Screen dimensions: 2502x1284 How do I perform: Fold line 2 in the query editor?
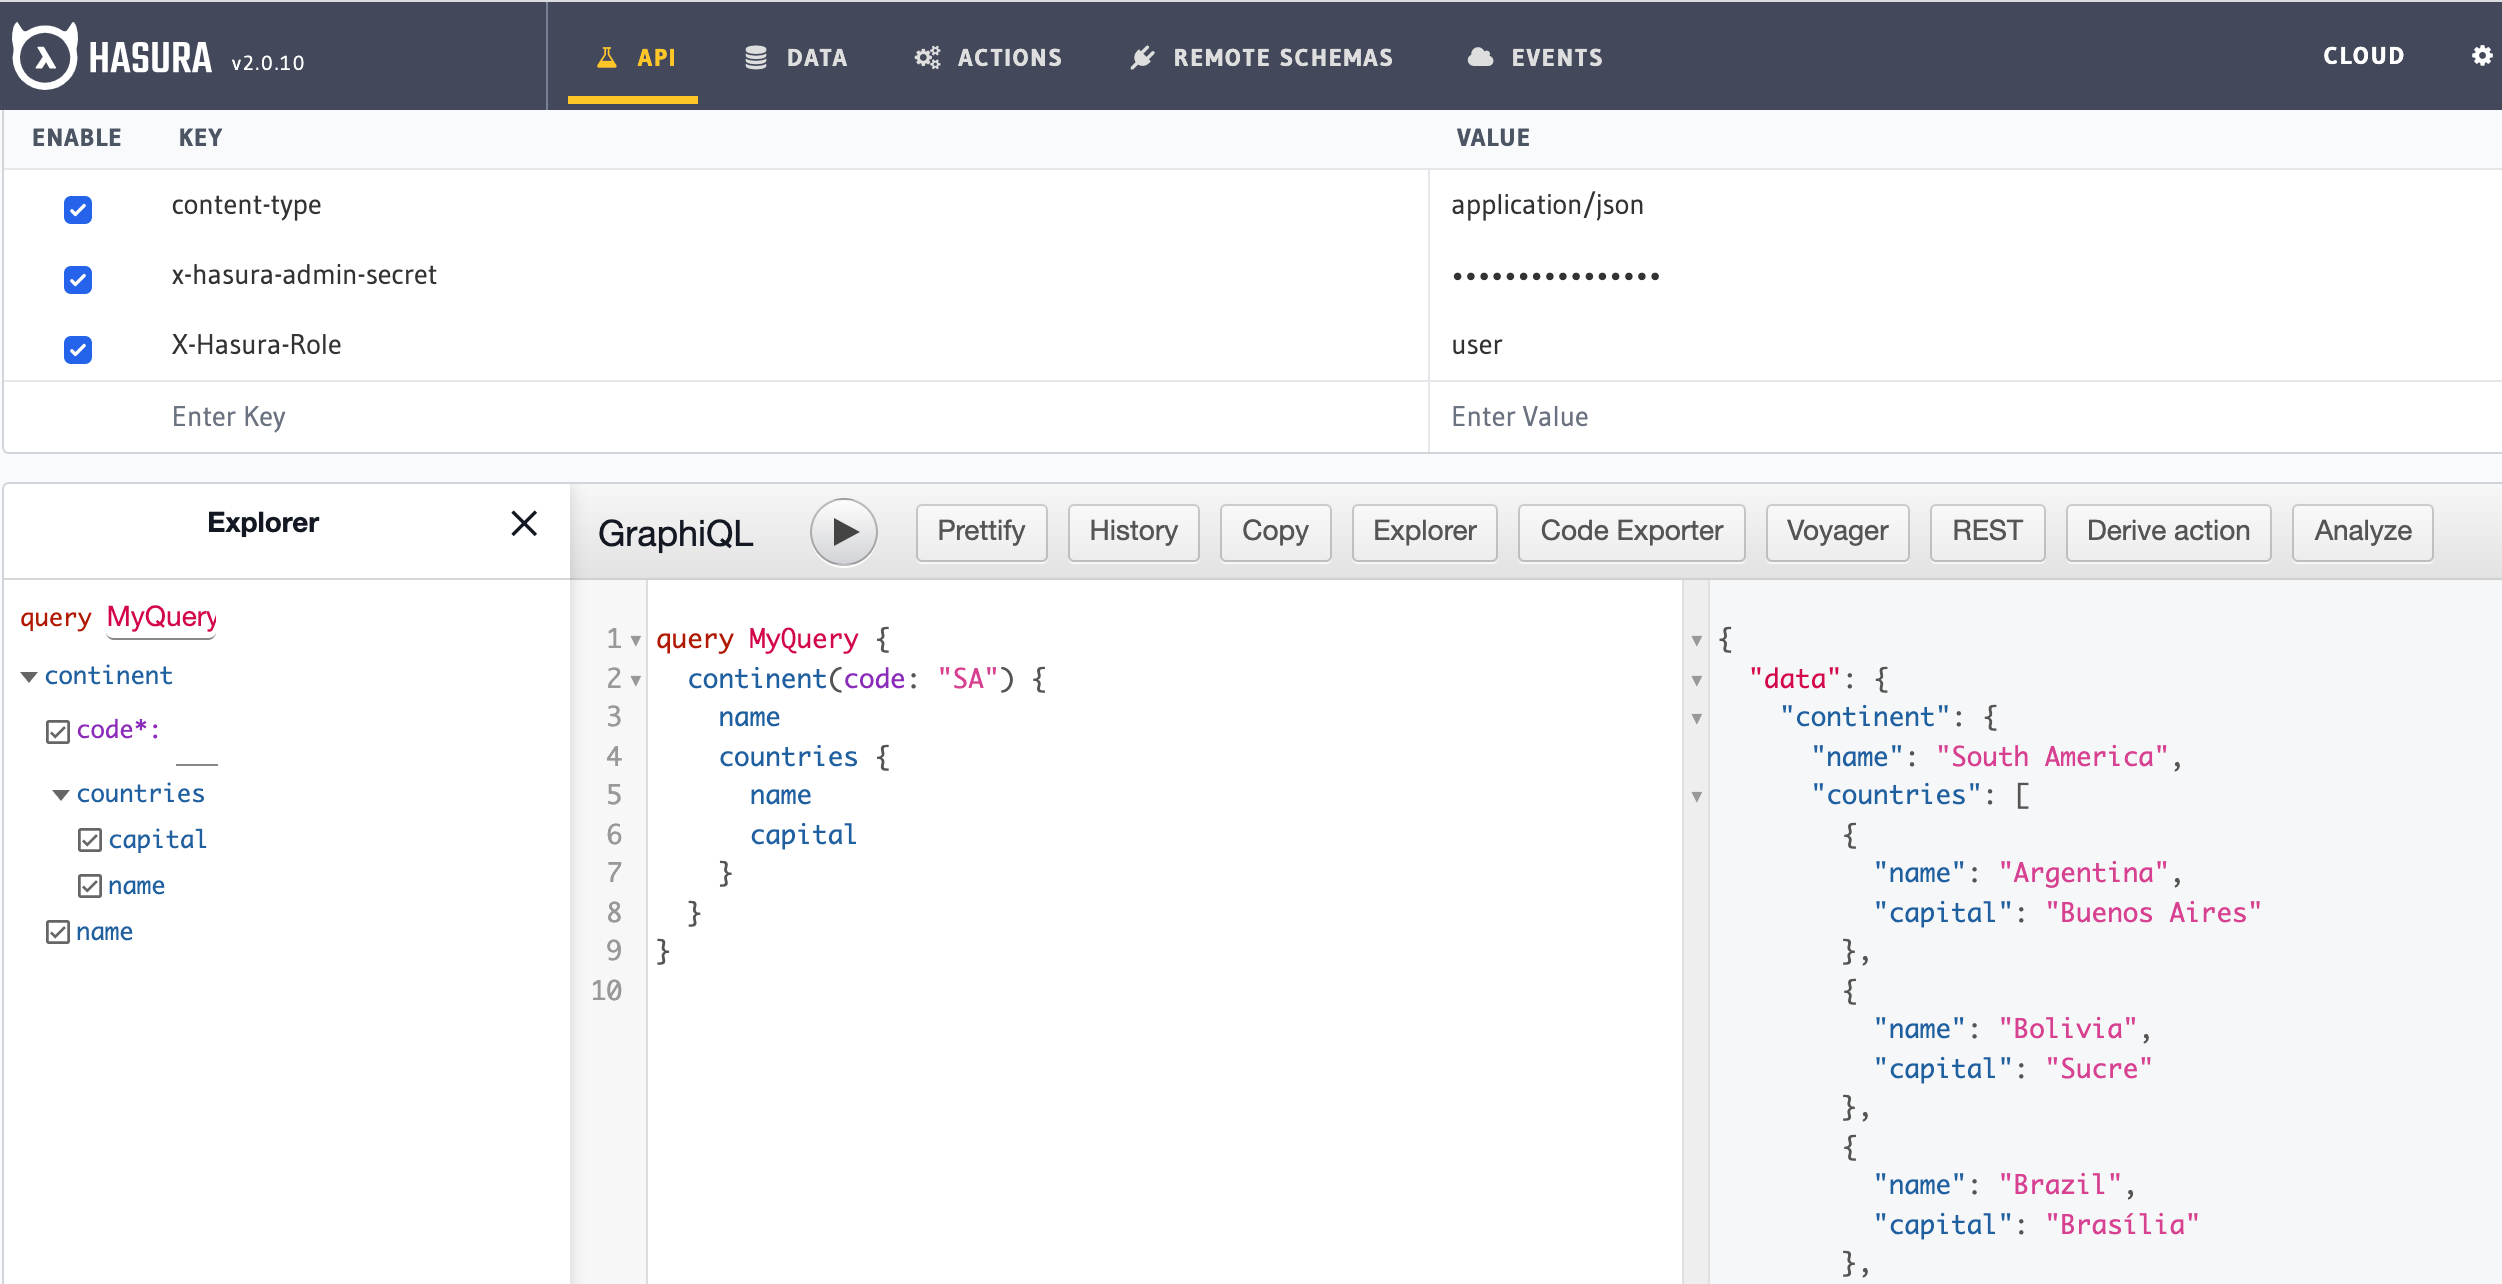(636, 680)
